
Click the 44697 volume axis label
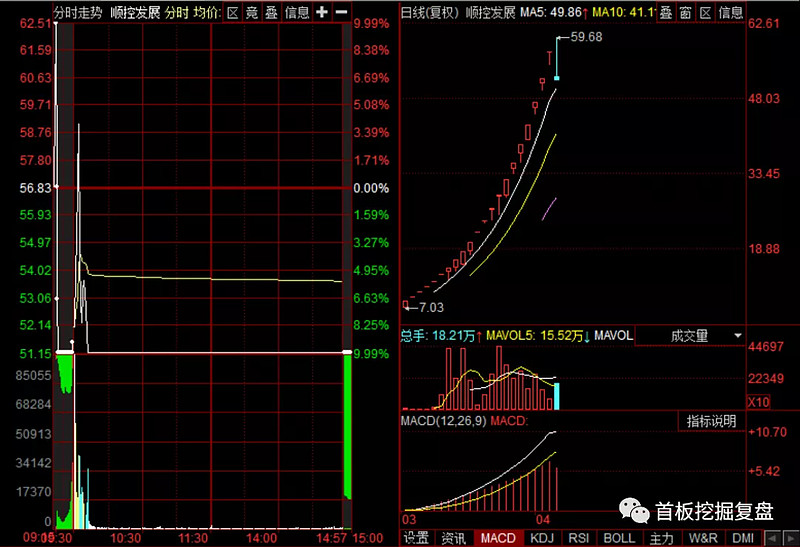point(765,347)
